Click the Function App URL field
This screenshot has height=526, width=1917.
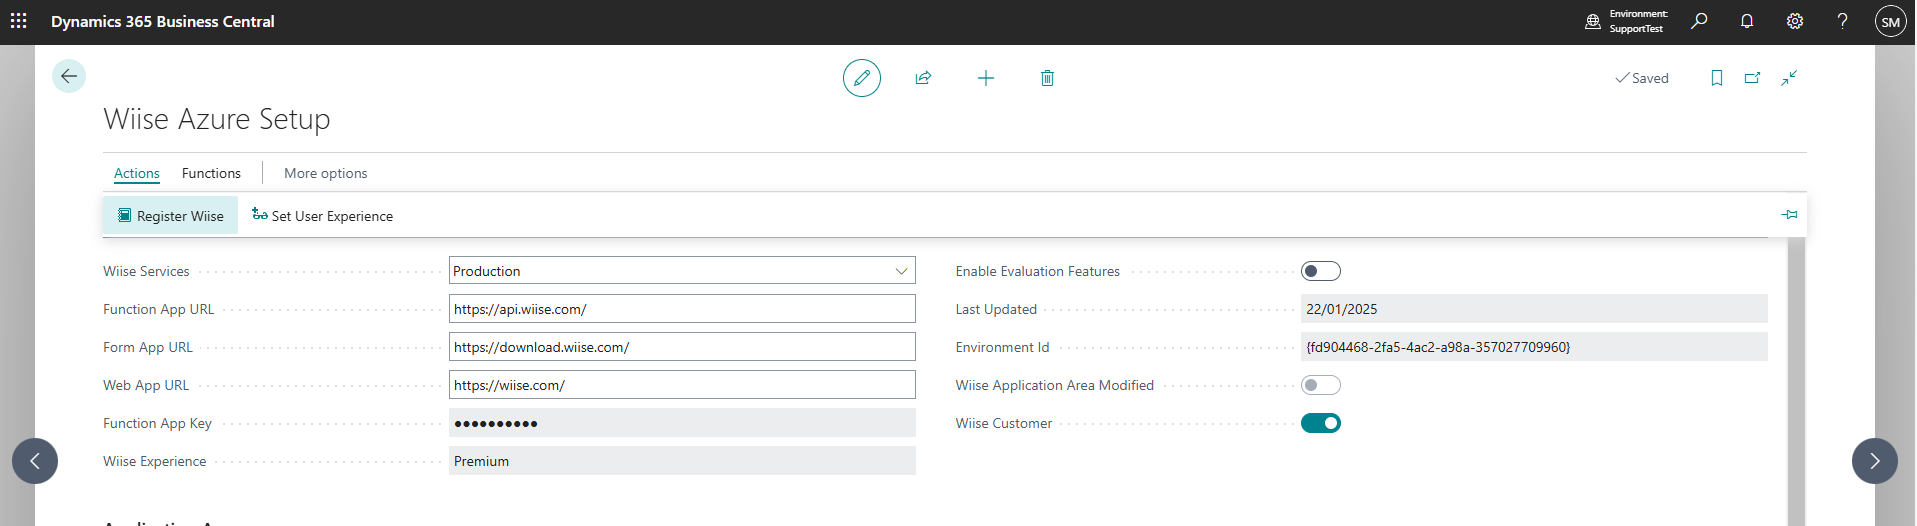682,309
